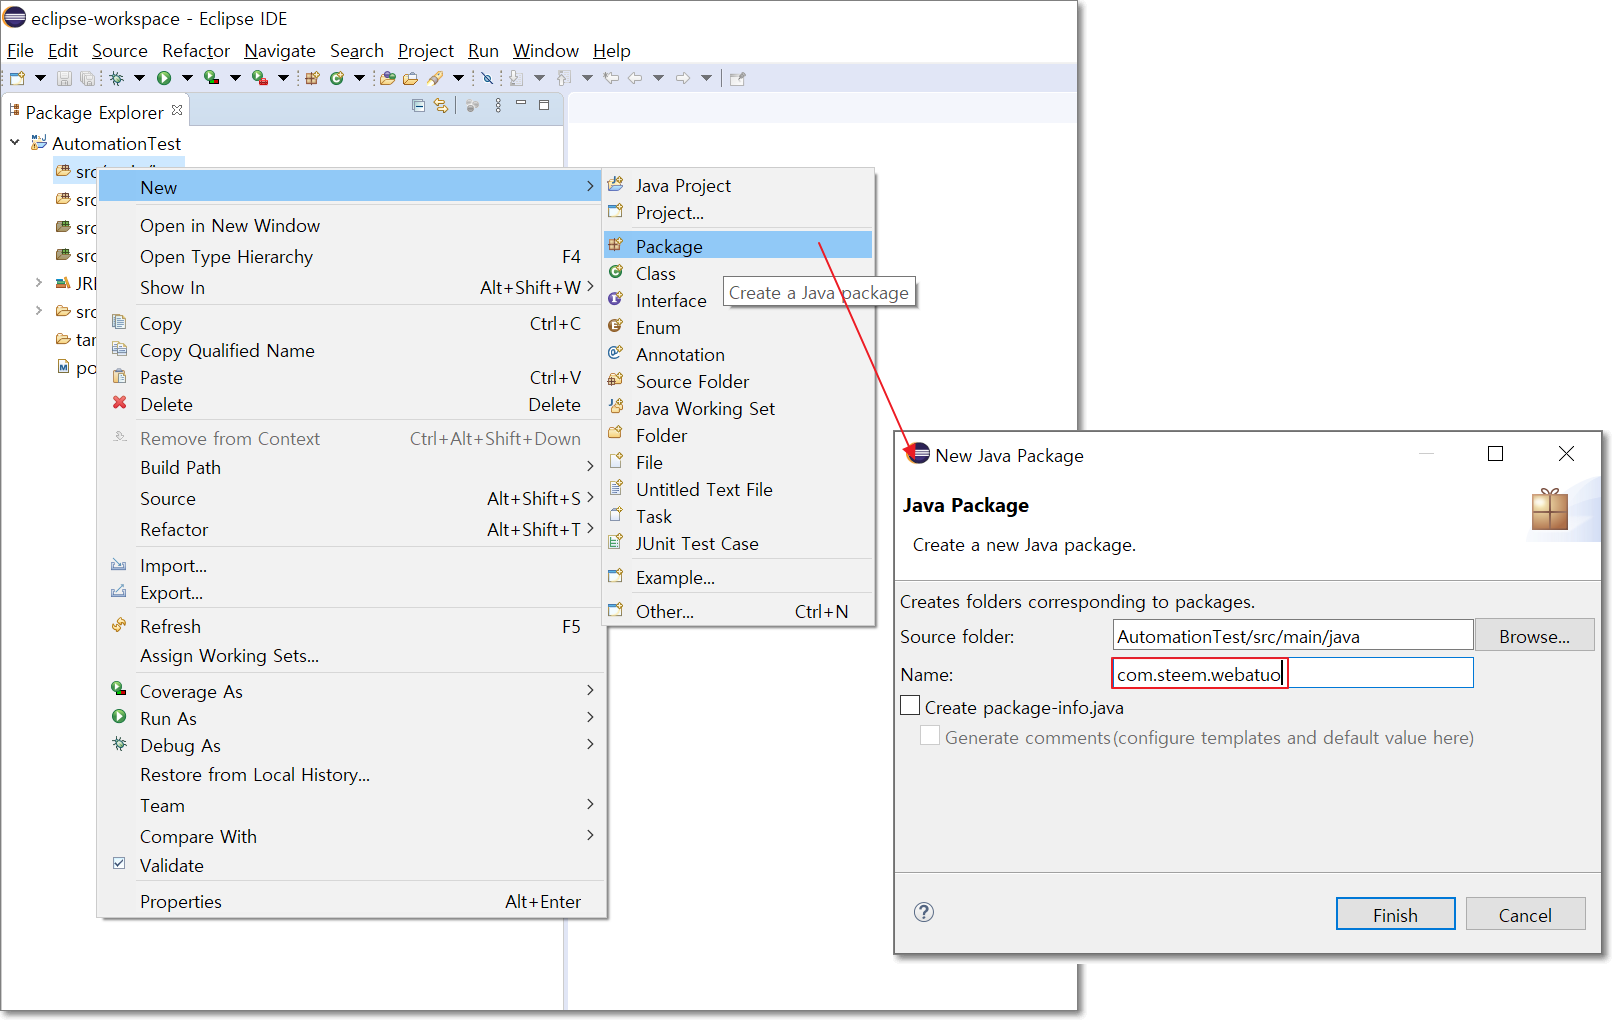Select Build Path in the context menu
This screenshot has width=1614, height=1020.
pos(352,467)
